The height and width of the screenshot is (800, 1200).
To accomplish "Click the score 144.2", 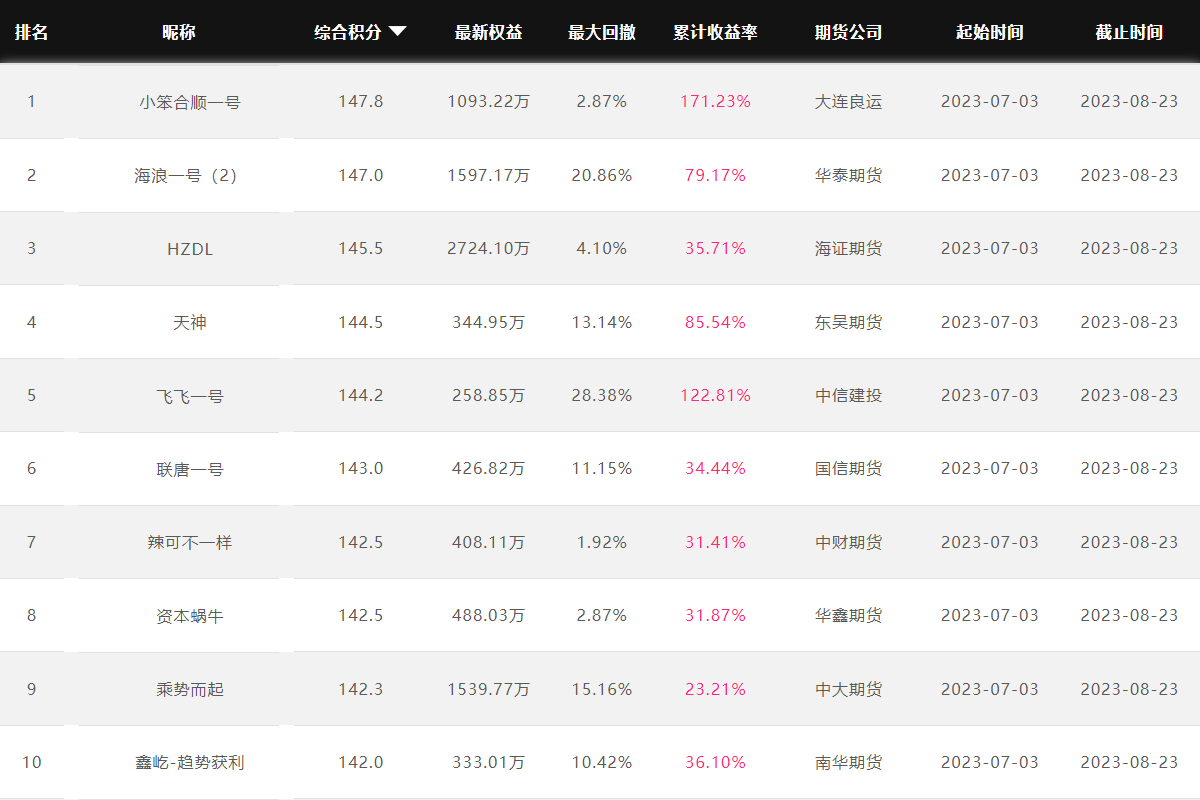I will click(x=360, y=395).
